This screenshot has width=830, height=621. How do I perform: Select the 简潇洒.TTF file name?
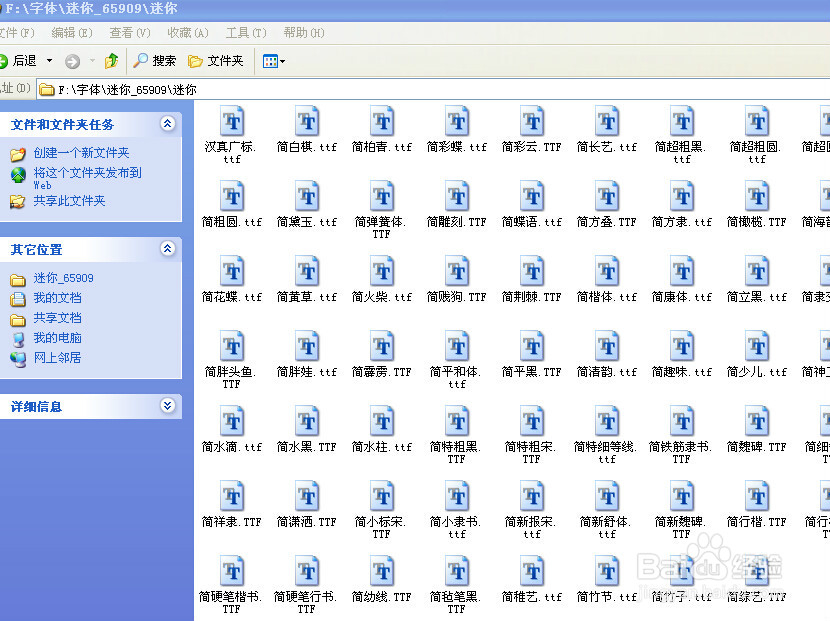coord(306,522)
